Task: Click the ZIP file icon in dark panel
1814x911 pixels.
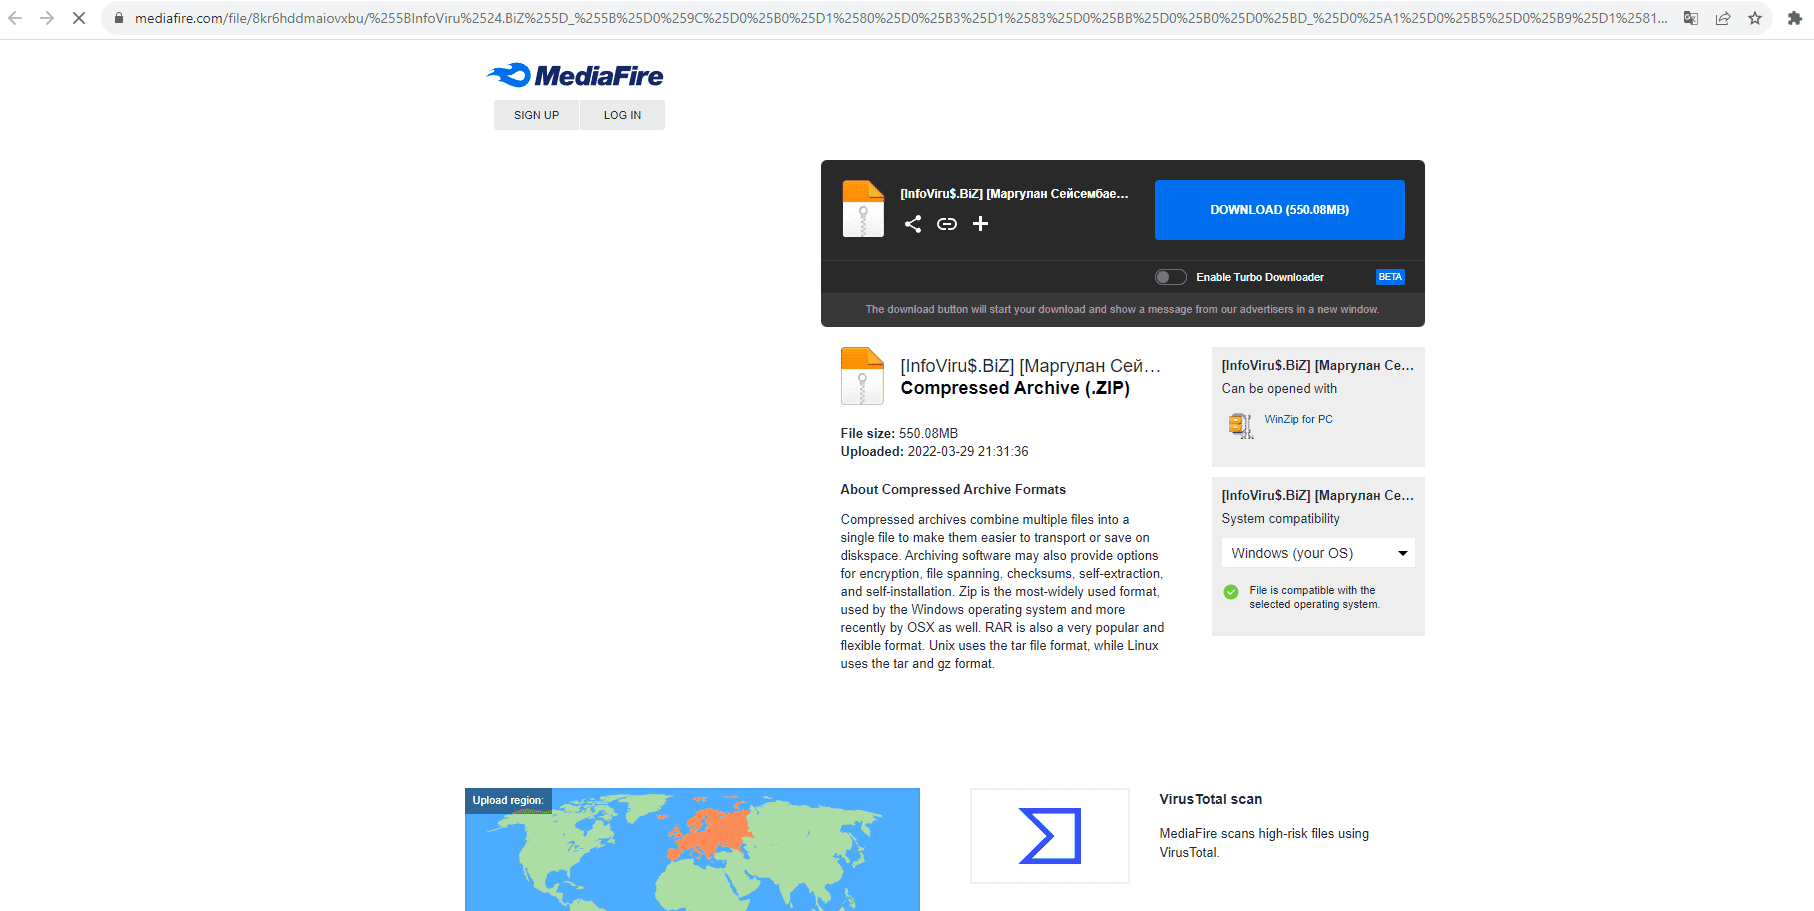Action: 863,208
